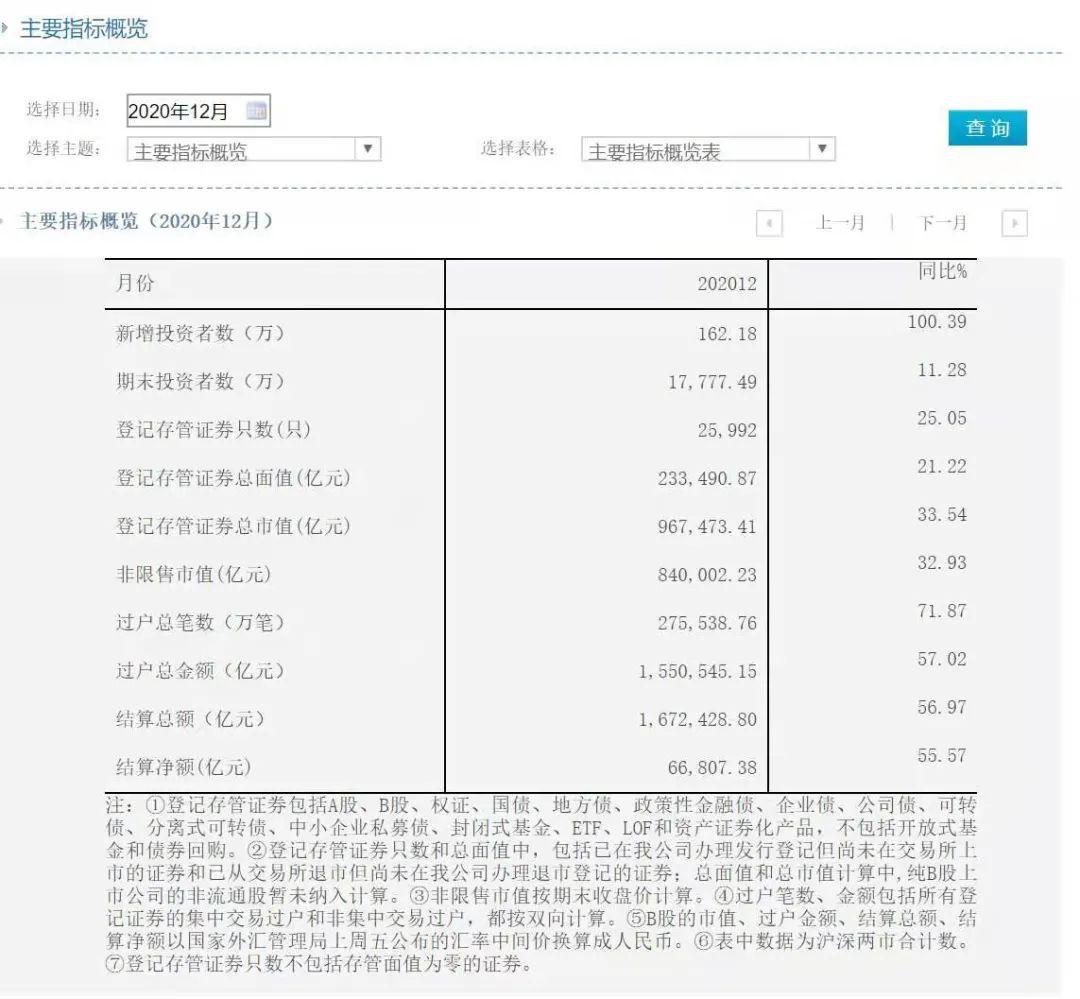Click the triangle marker before the top 主要指标概览 heading
Image resolution: width=1080 pixels, height=999 pixels.
(5, 28)
